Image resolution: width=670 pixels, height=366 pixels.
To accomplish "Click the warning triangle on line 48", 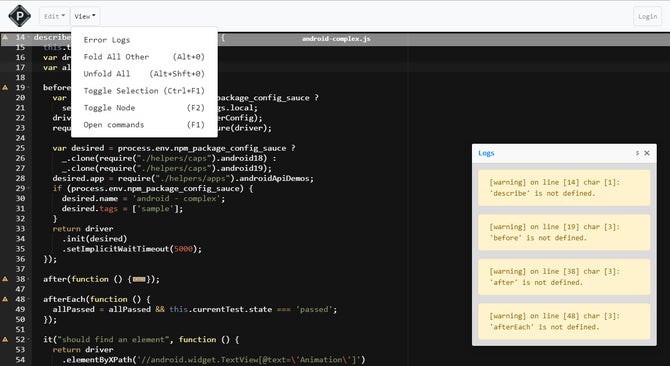I will click(x=5, y=299).
